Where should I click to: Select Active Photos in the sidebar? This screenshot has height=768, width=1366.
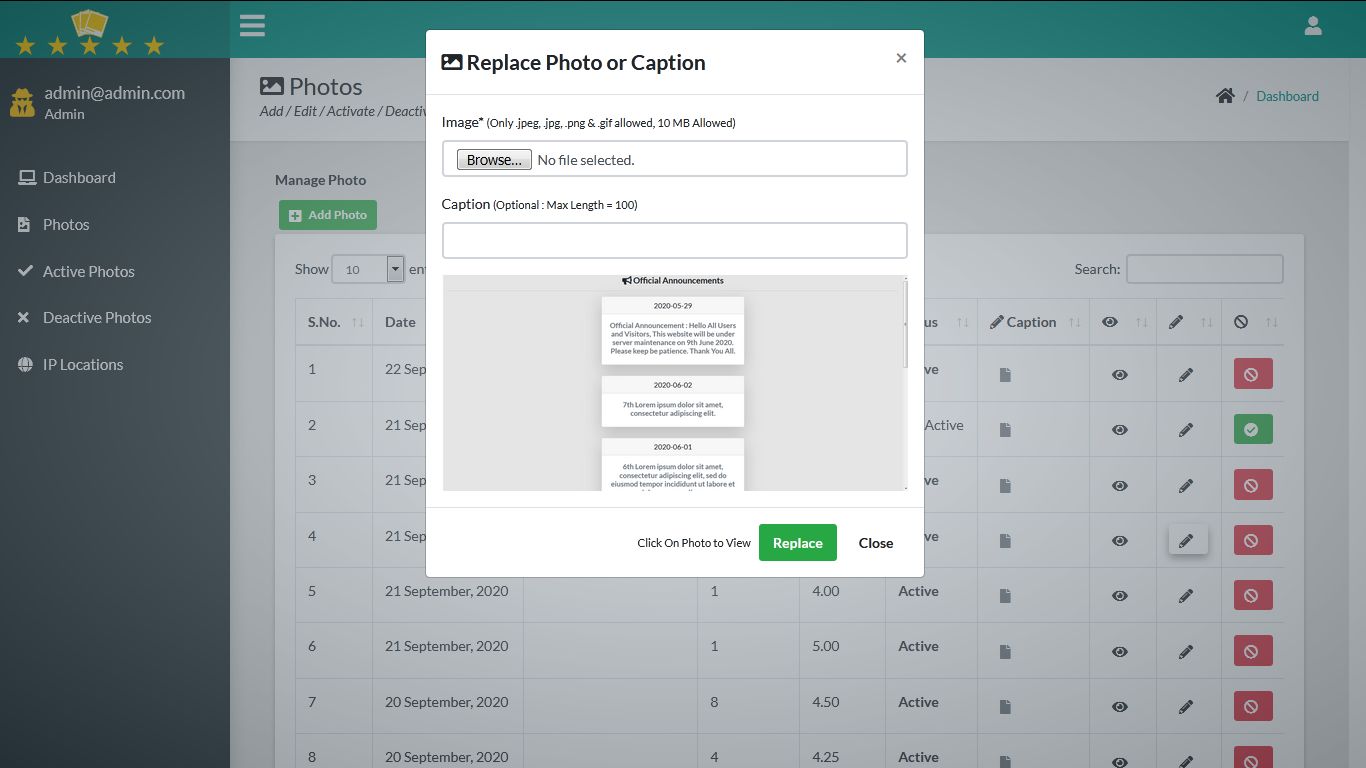(x=88, y=271)
